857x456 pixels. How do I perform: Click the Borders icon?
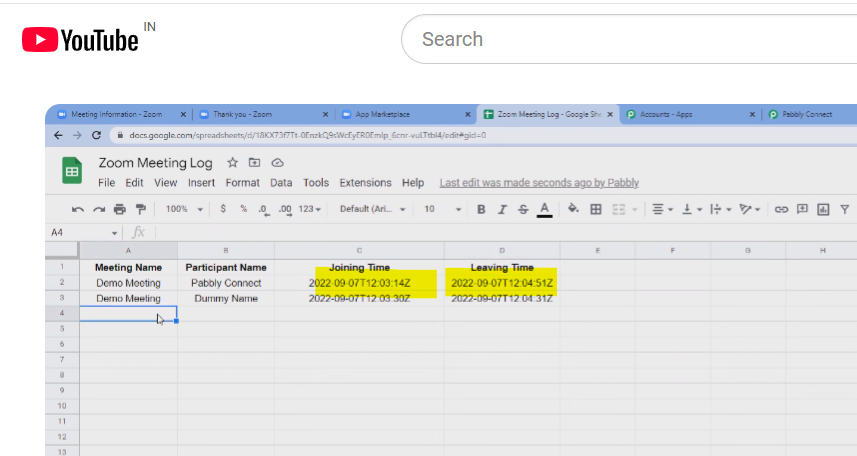pyautogui.click(x=596, y=209)
